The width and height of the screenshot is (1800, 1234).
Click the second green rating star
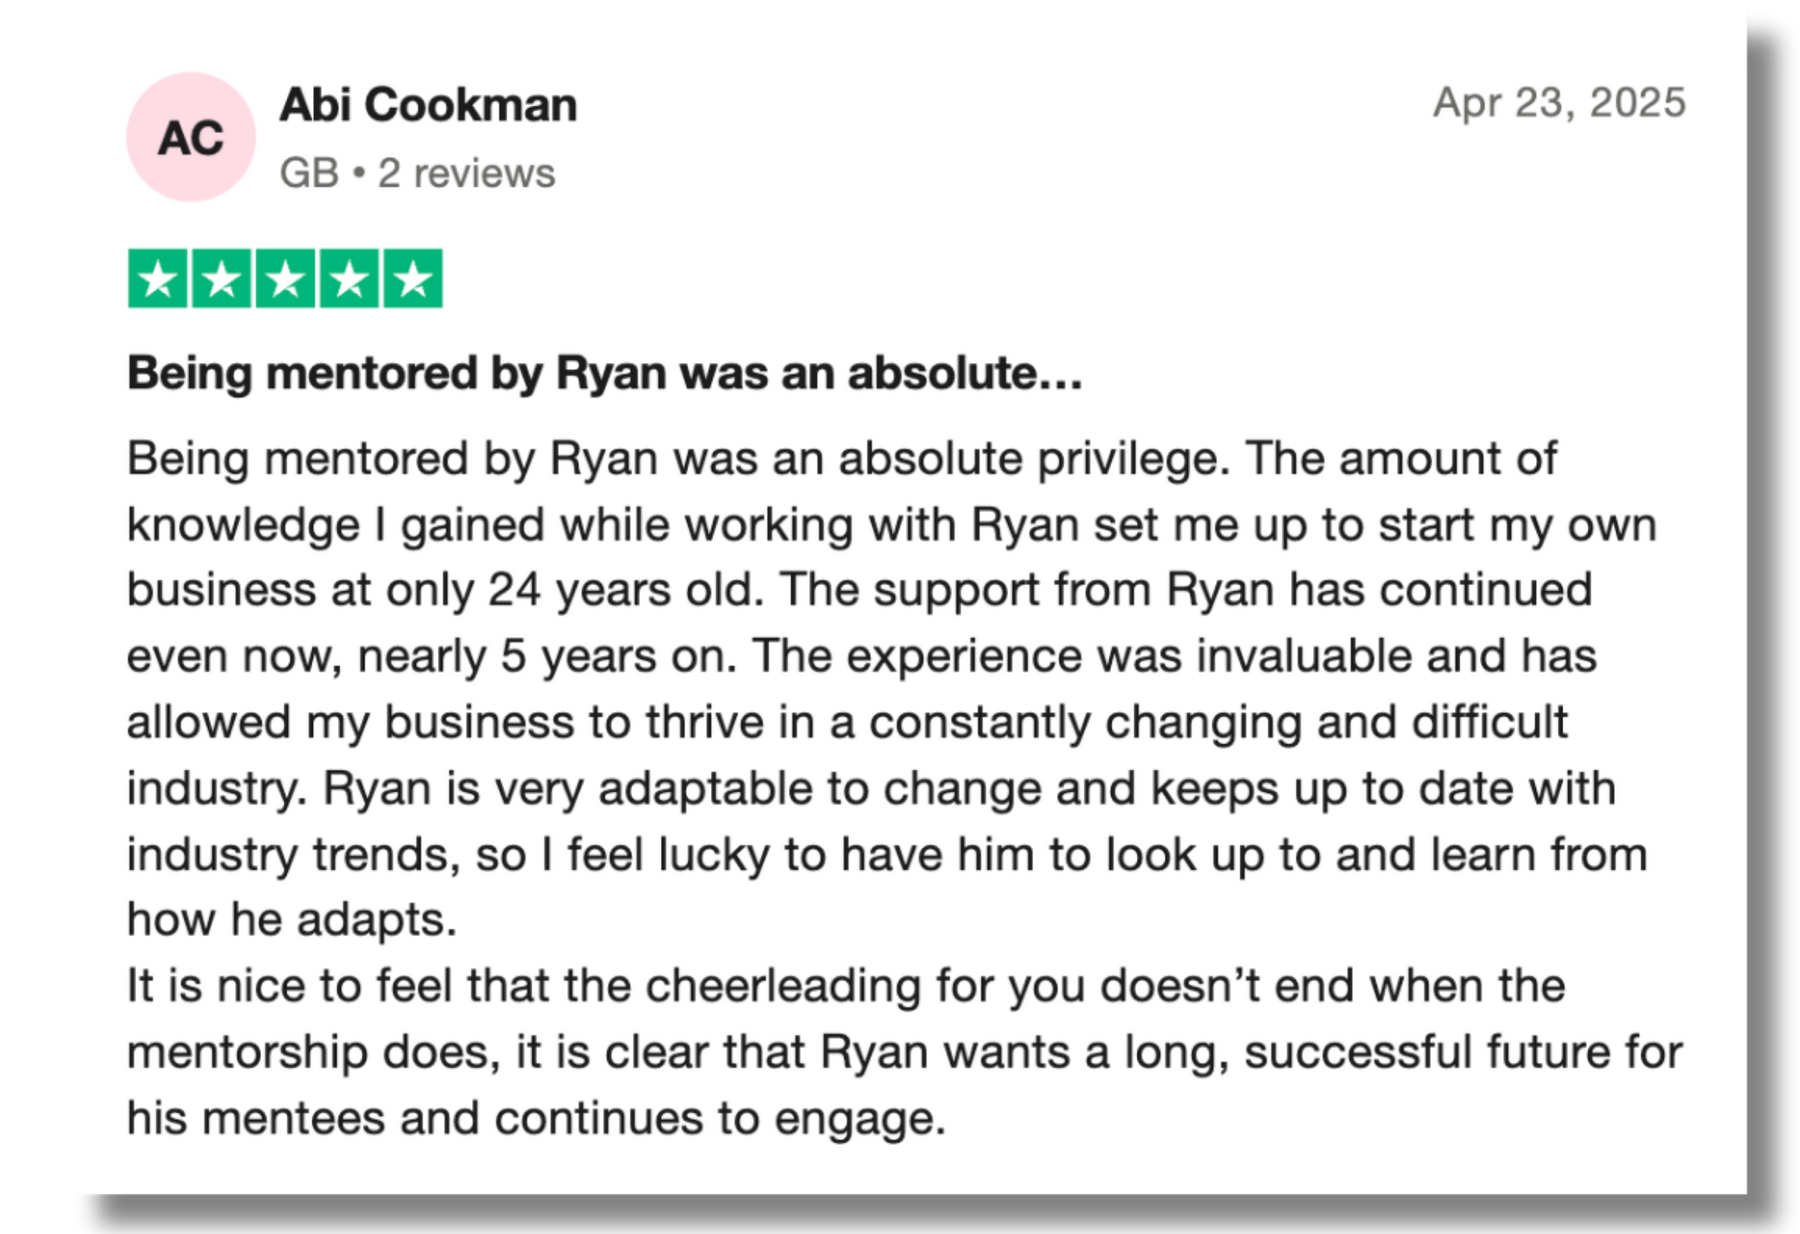[x=222, y=278]
